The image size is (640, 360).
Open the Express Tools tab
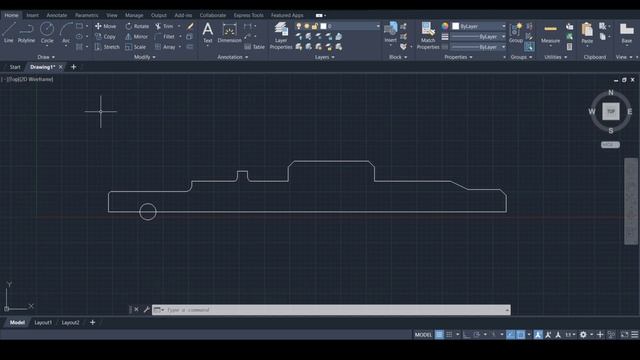tap(248, 15)
